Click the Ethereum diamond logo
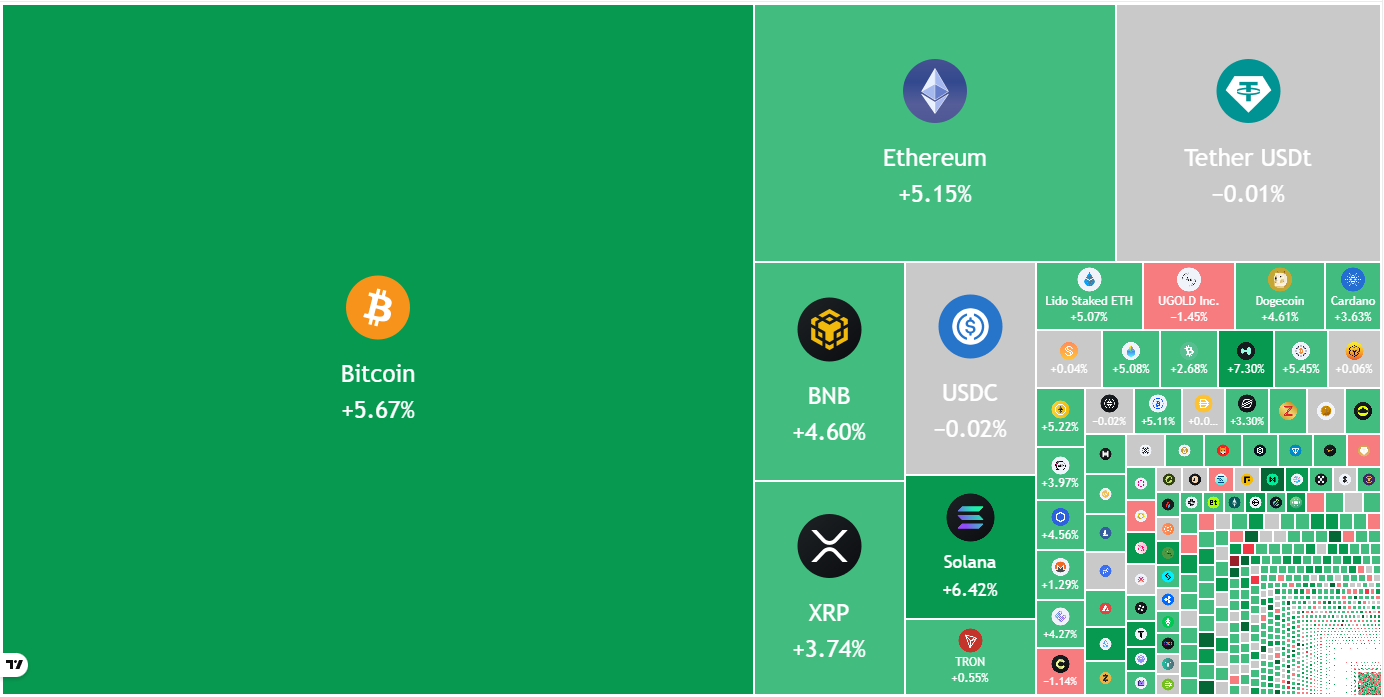Viewport: 1384px width, 697px height. pos(934,92)
